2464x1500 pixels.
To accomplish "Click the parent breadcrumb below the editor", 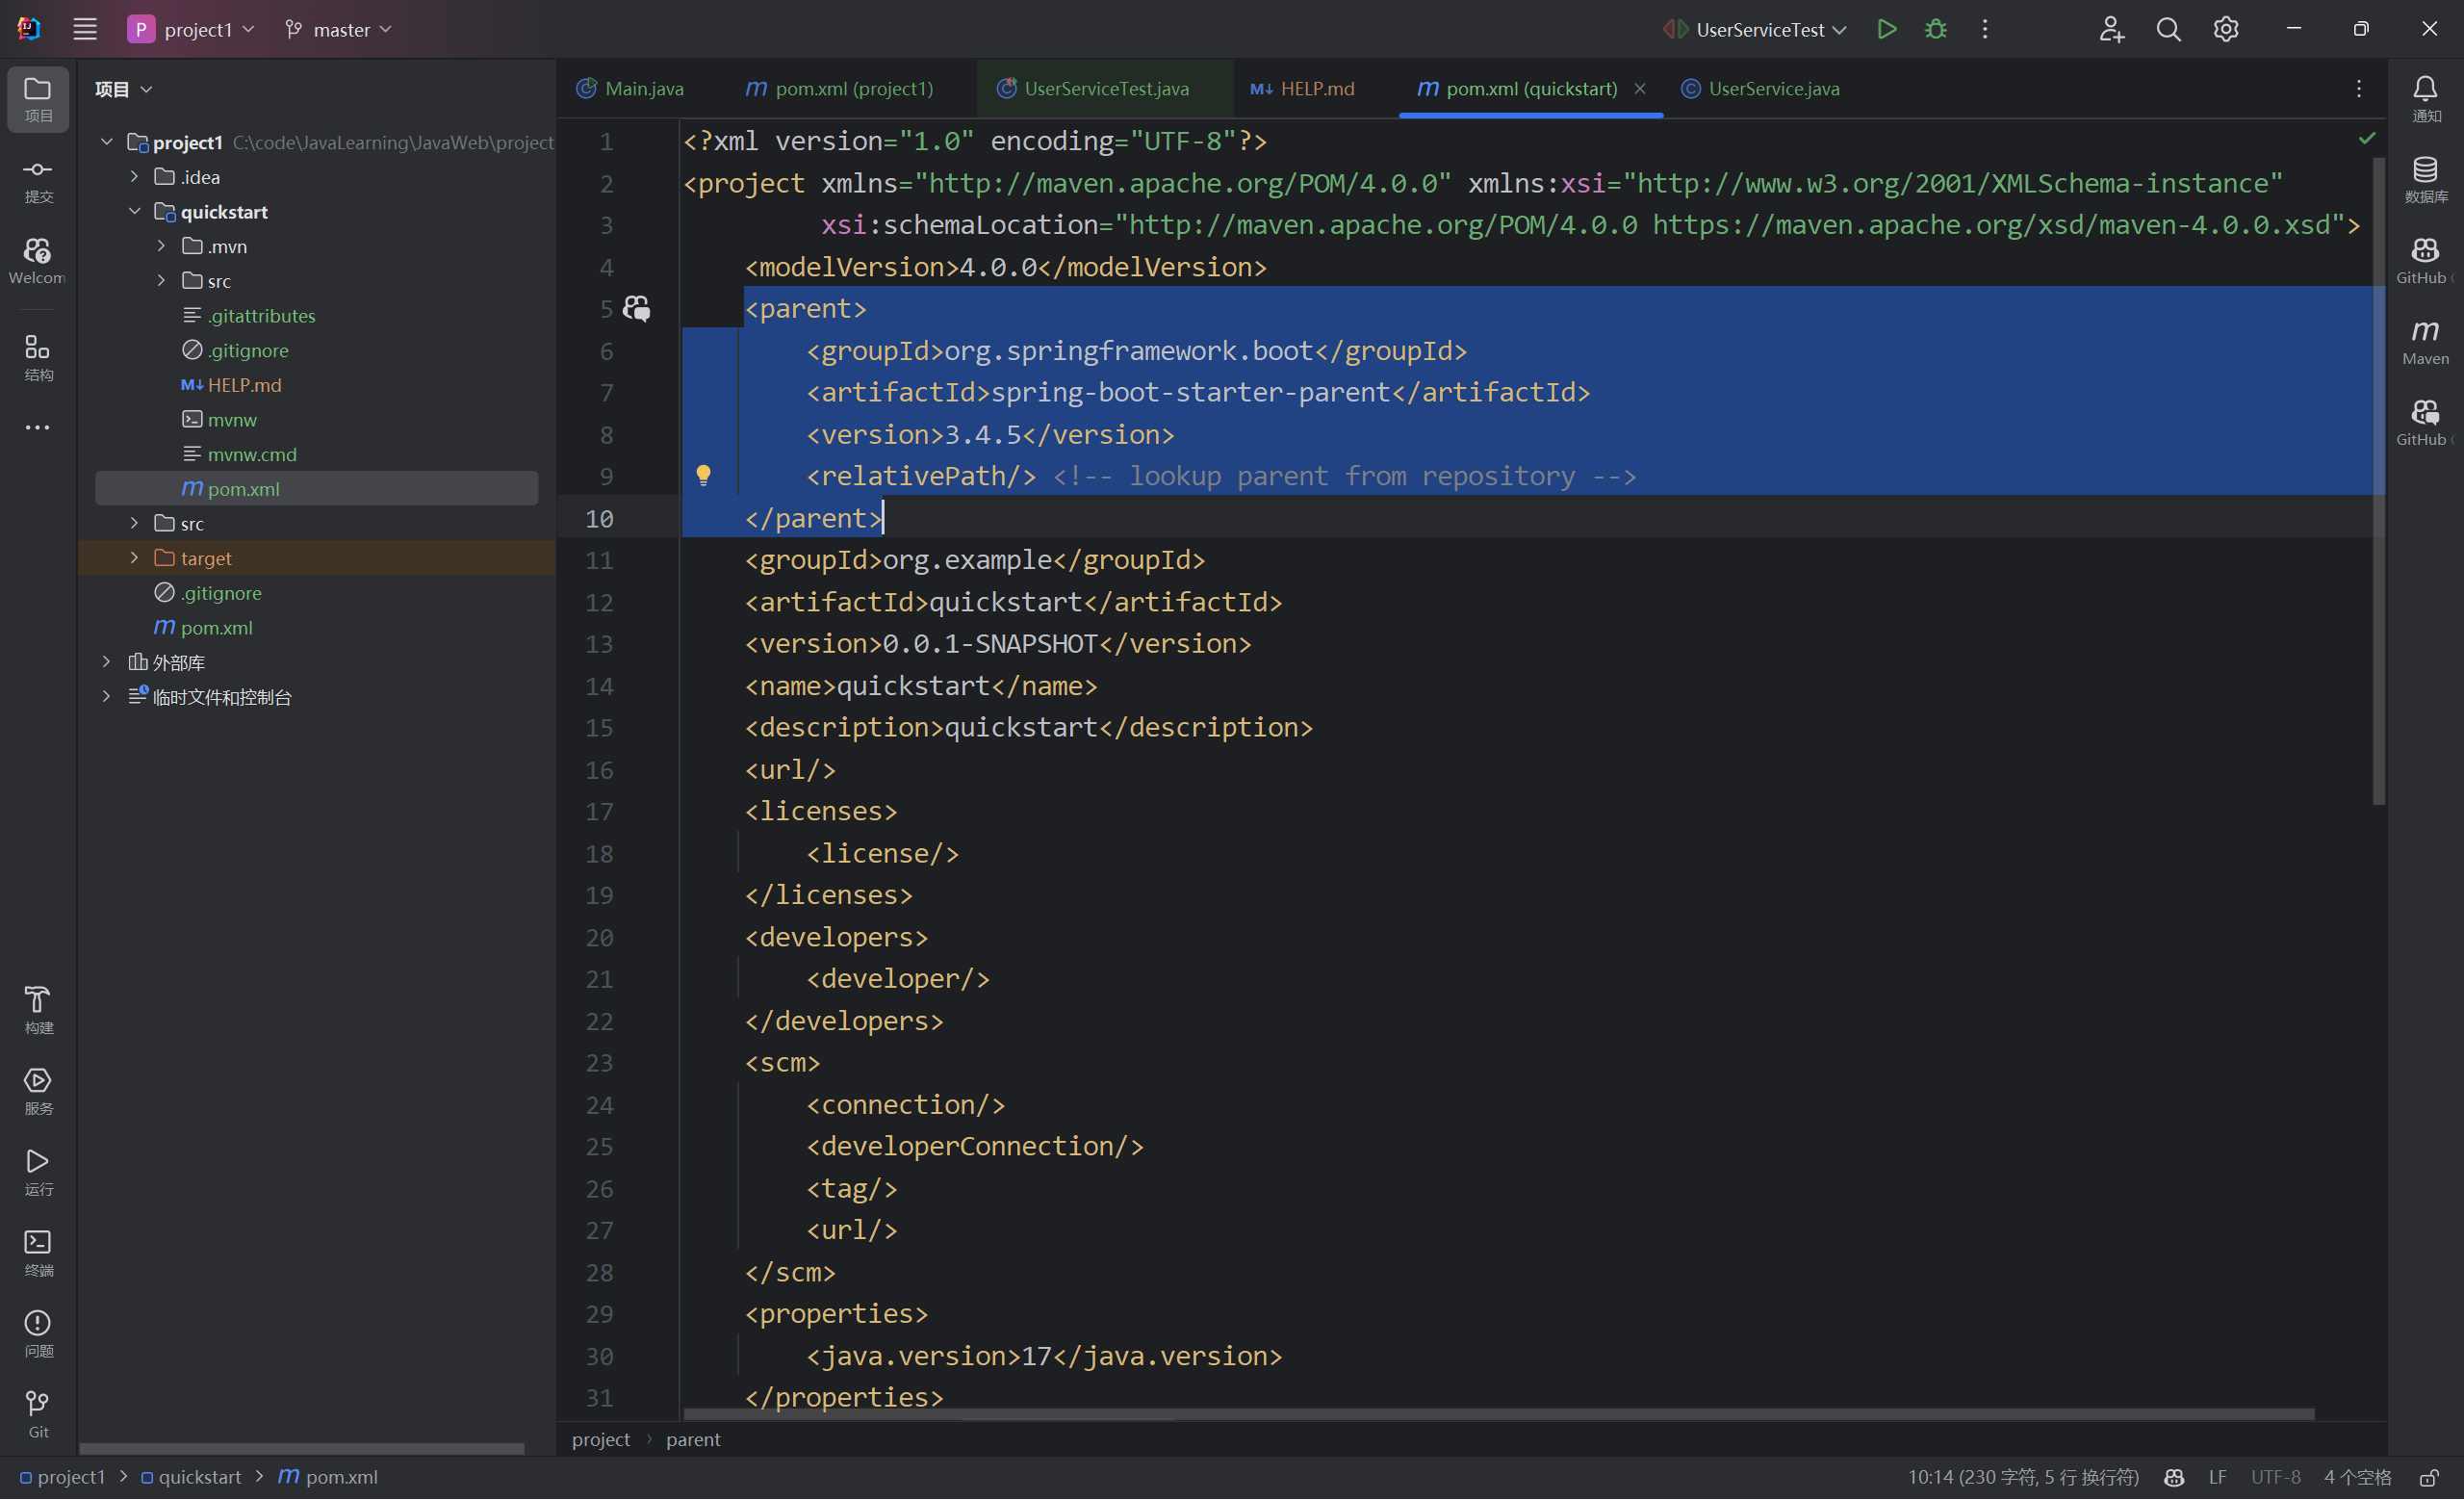I will 692,1439.
